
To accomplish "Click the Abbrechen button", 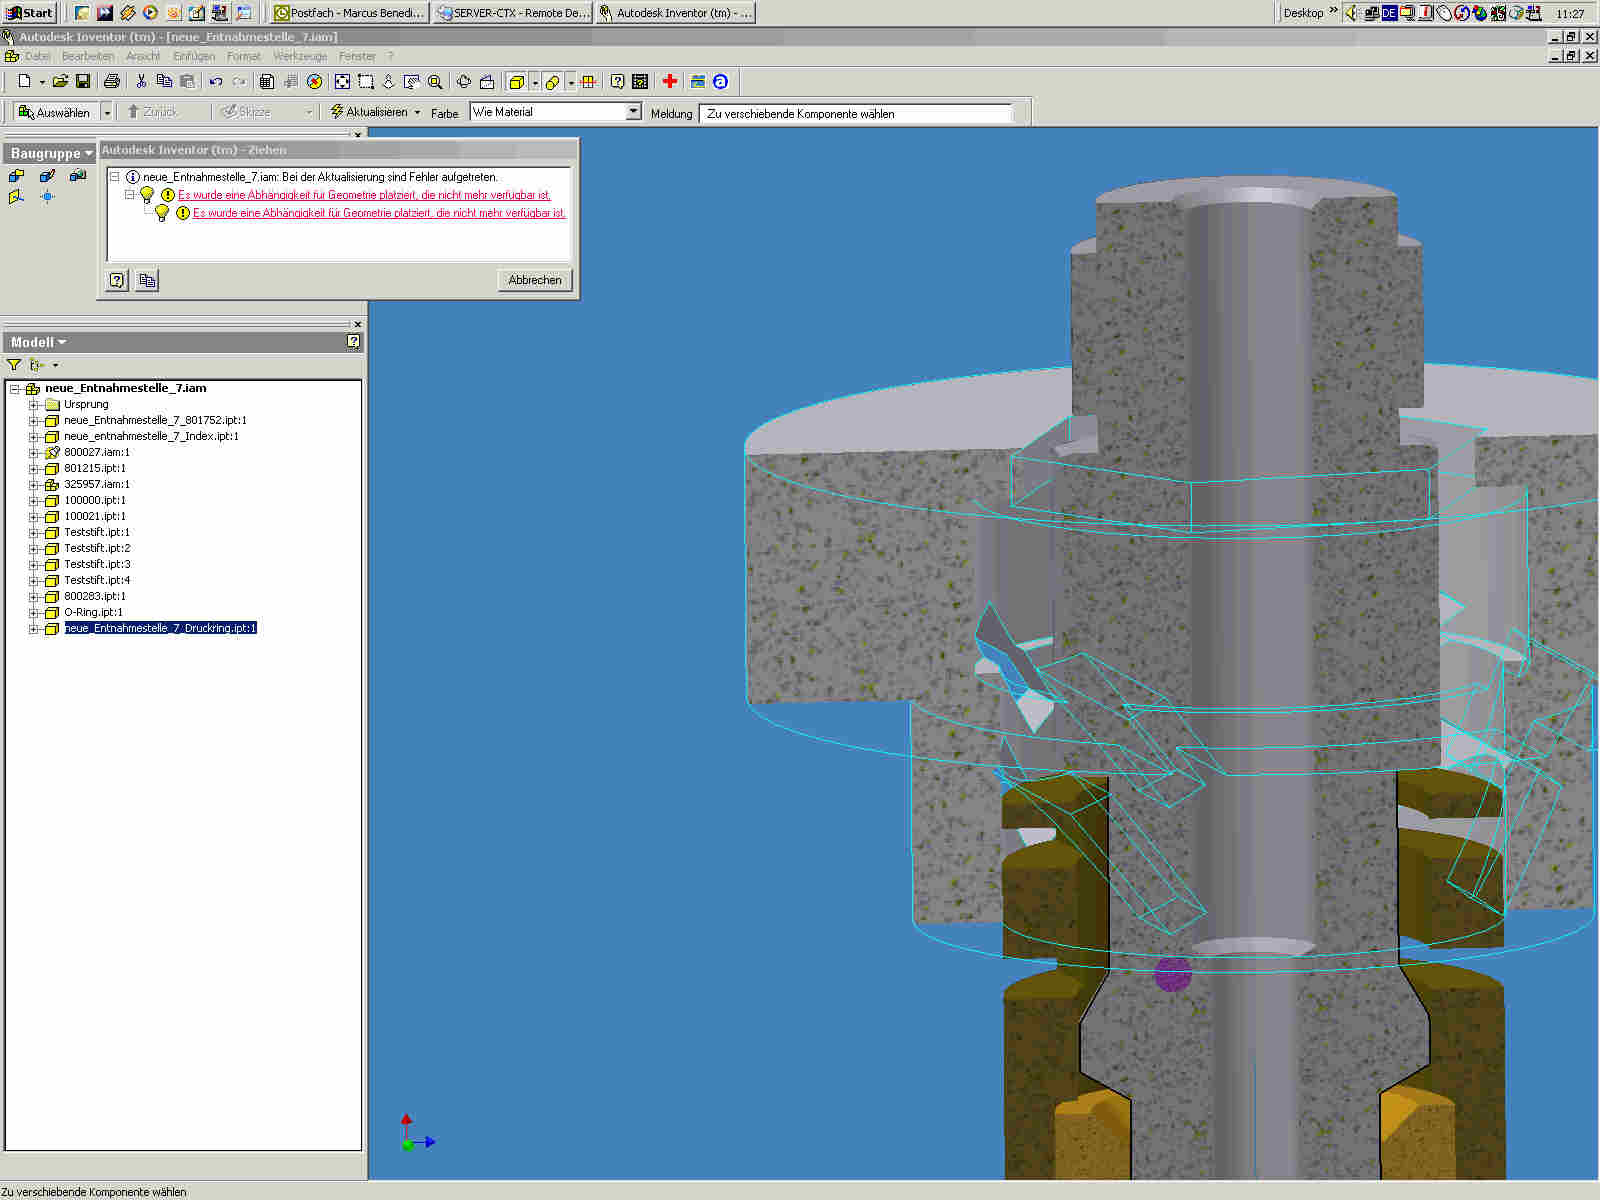I will pyautogui.click(x=535, y=280).
